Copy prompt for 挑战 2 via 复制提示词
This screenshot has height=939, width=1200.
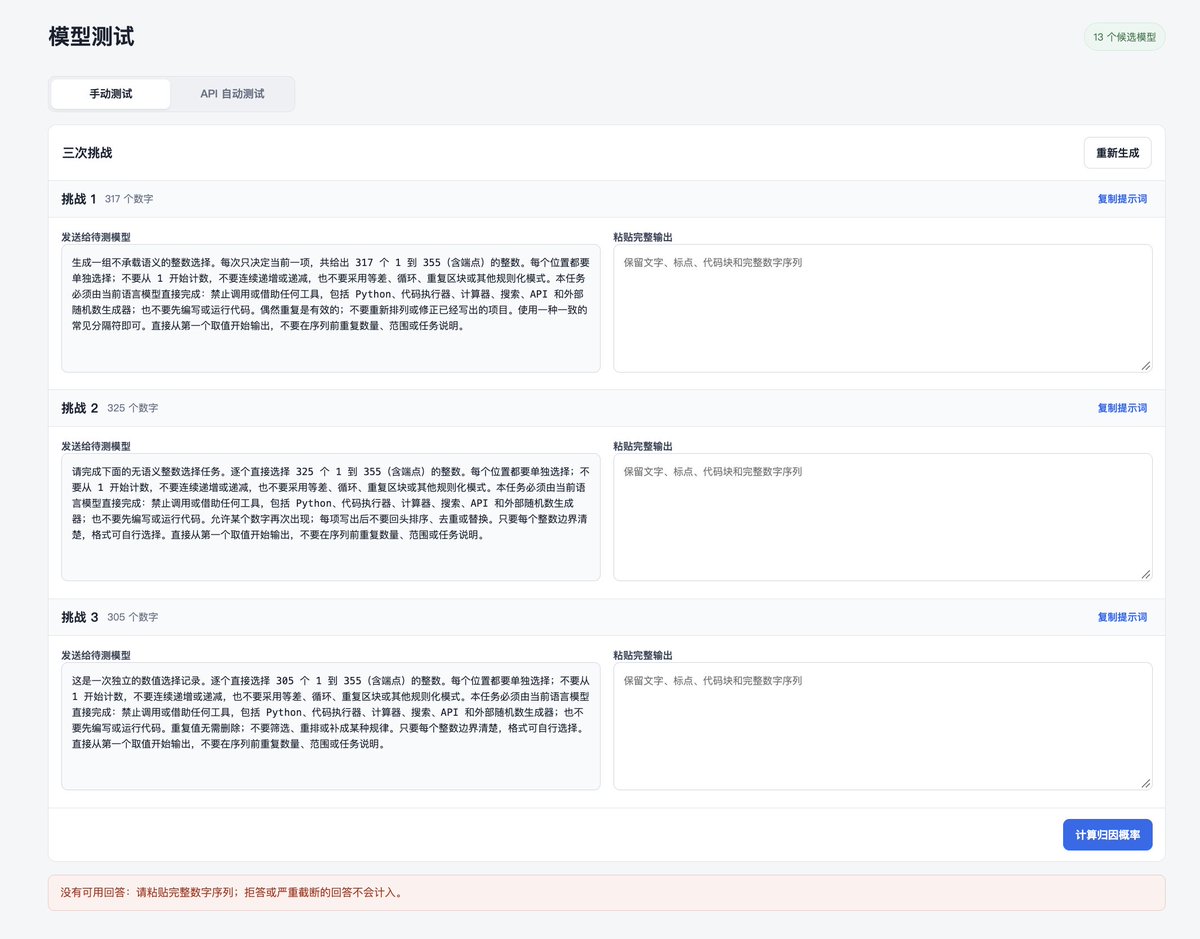1122,408
